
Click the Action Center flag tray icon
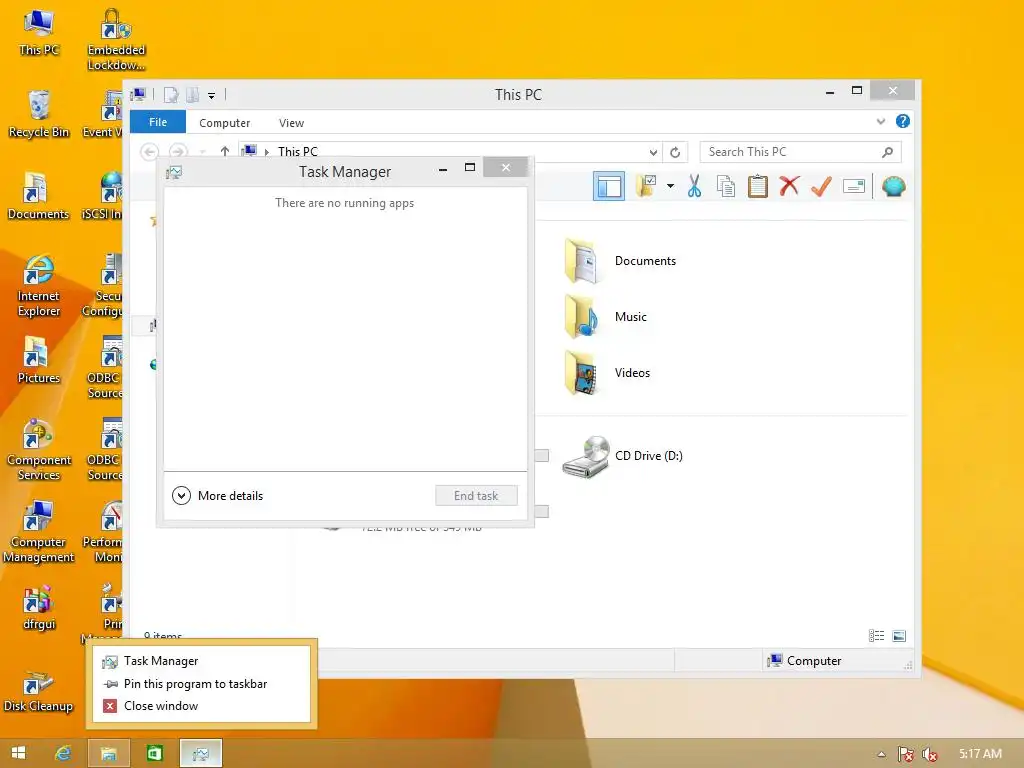(x=906, y=754)
